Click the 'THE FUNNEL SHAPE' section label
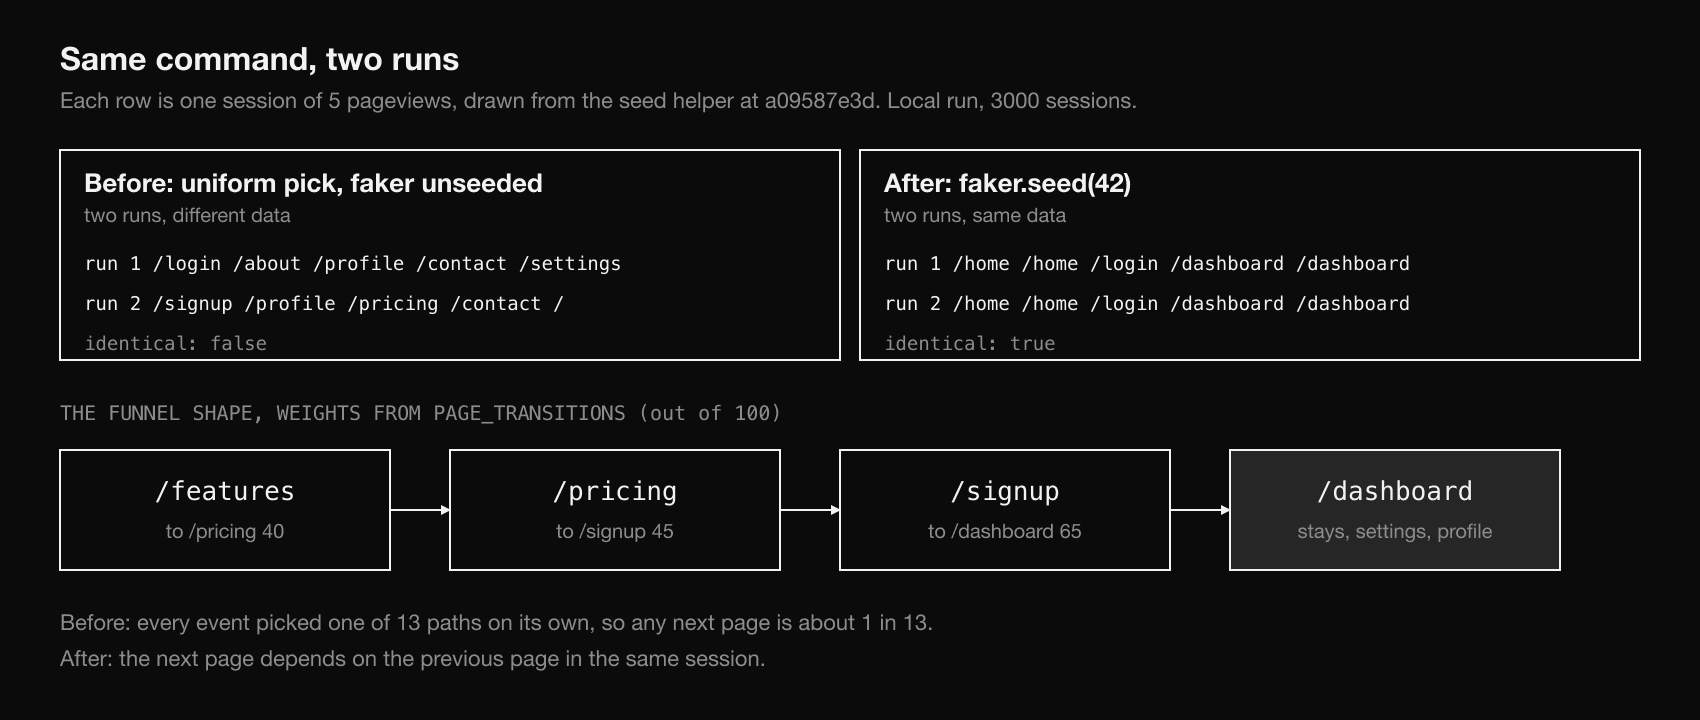Screen dimensions: 1700x720 [x=420, y=413]
